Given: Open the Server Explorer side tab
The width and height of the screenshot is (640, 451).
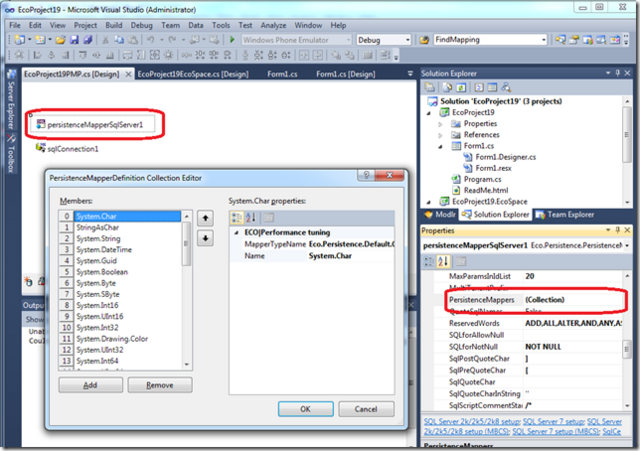Looking at the screenshot, I should click(x=11, y=100).
